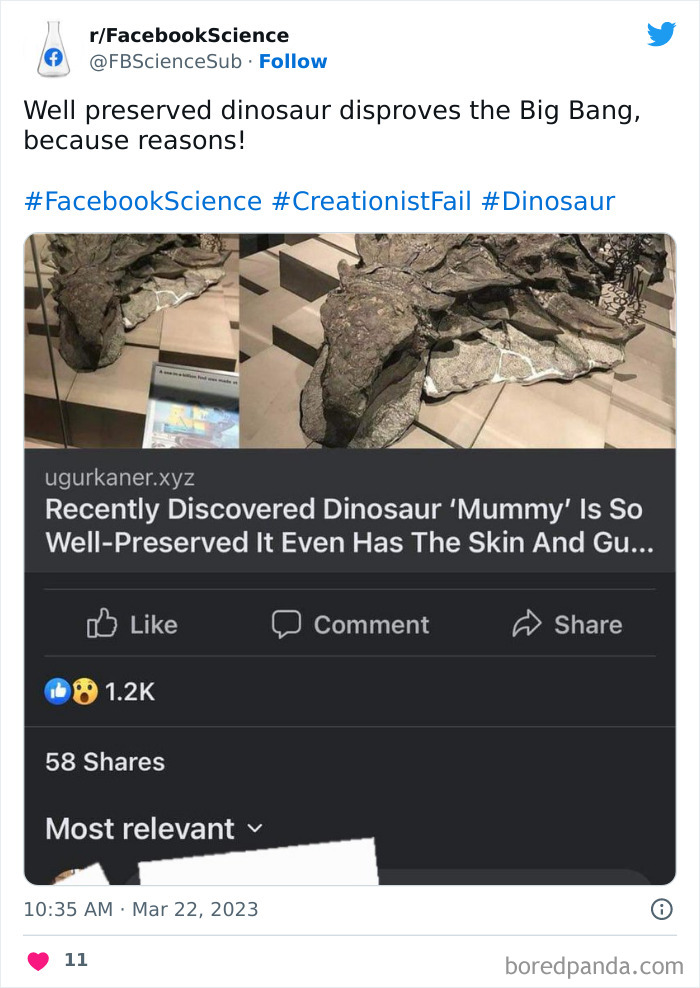The width and height of the screenshot is (700, 988).
Task: Click the r/FacebookScience flask avatar
Action: [53, 47]
